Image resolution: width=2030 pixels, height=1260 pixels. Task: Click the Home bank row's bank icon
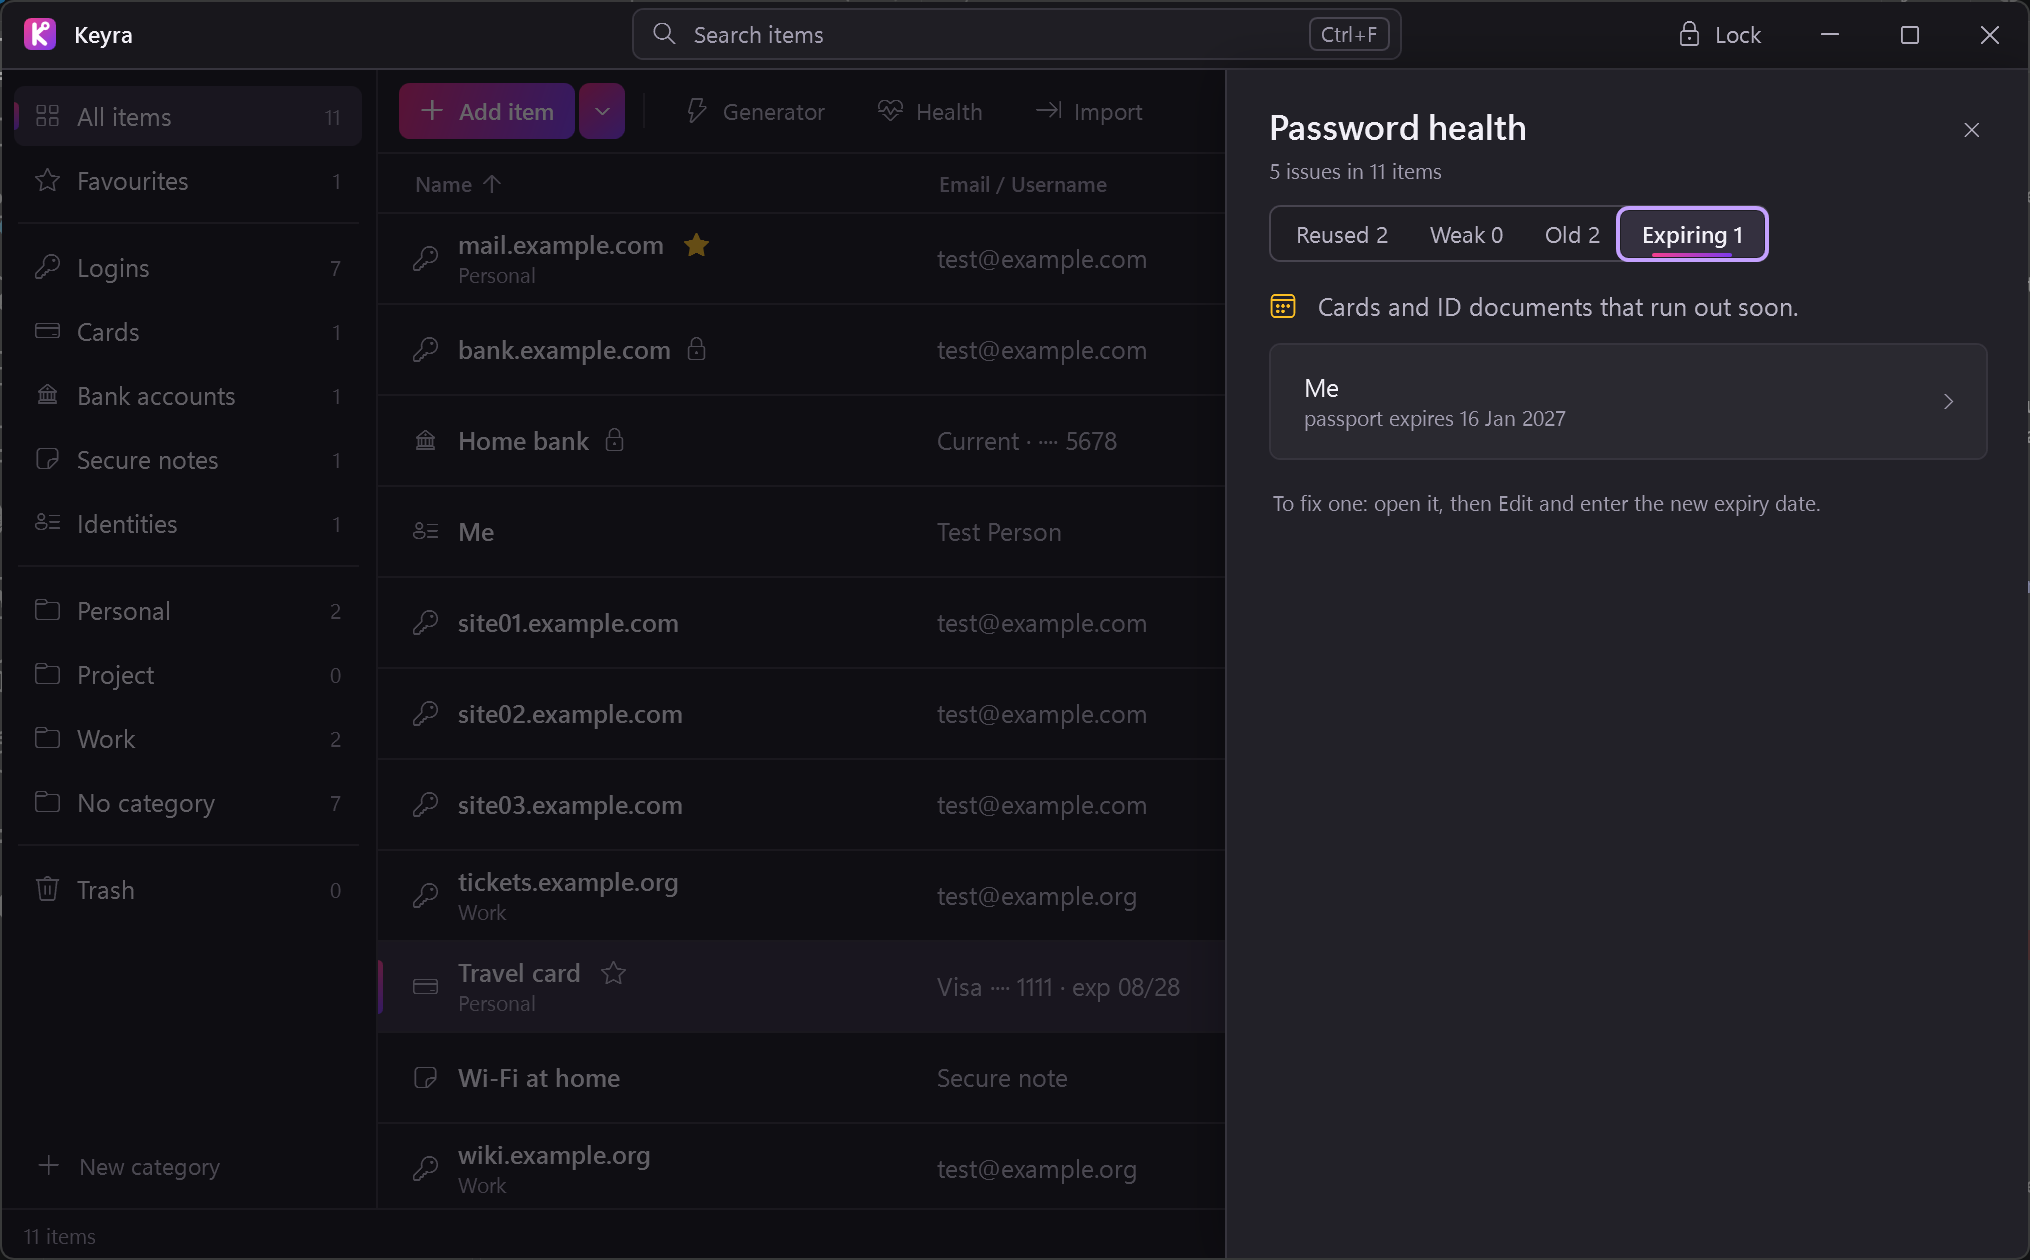426,441
